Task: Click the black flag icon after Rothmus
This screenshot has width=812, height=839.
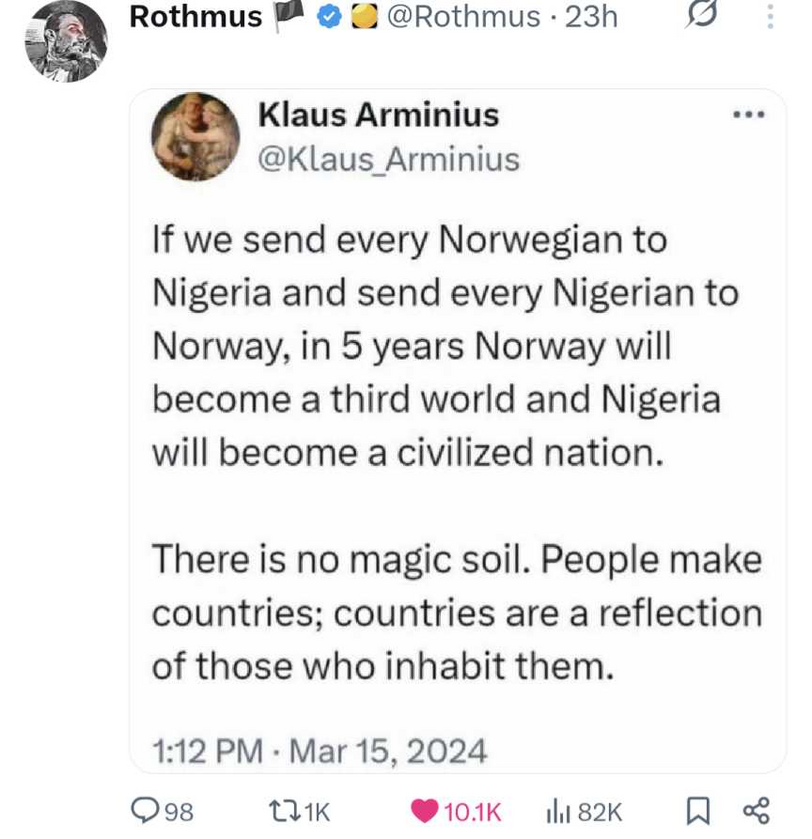Action: [287, 16]
